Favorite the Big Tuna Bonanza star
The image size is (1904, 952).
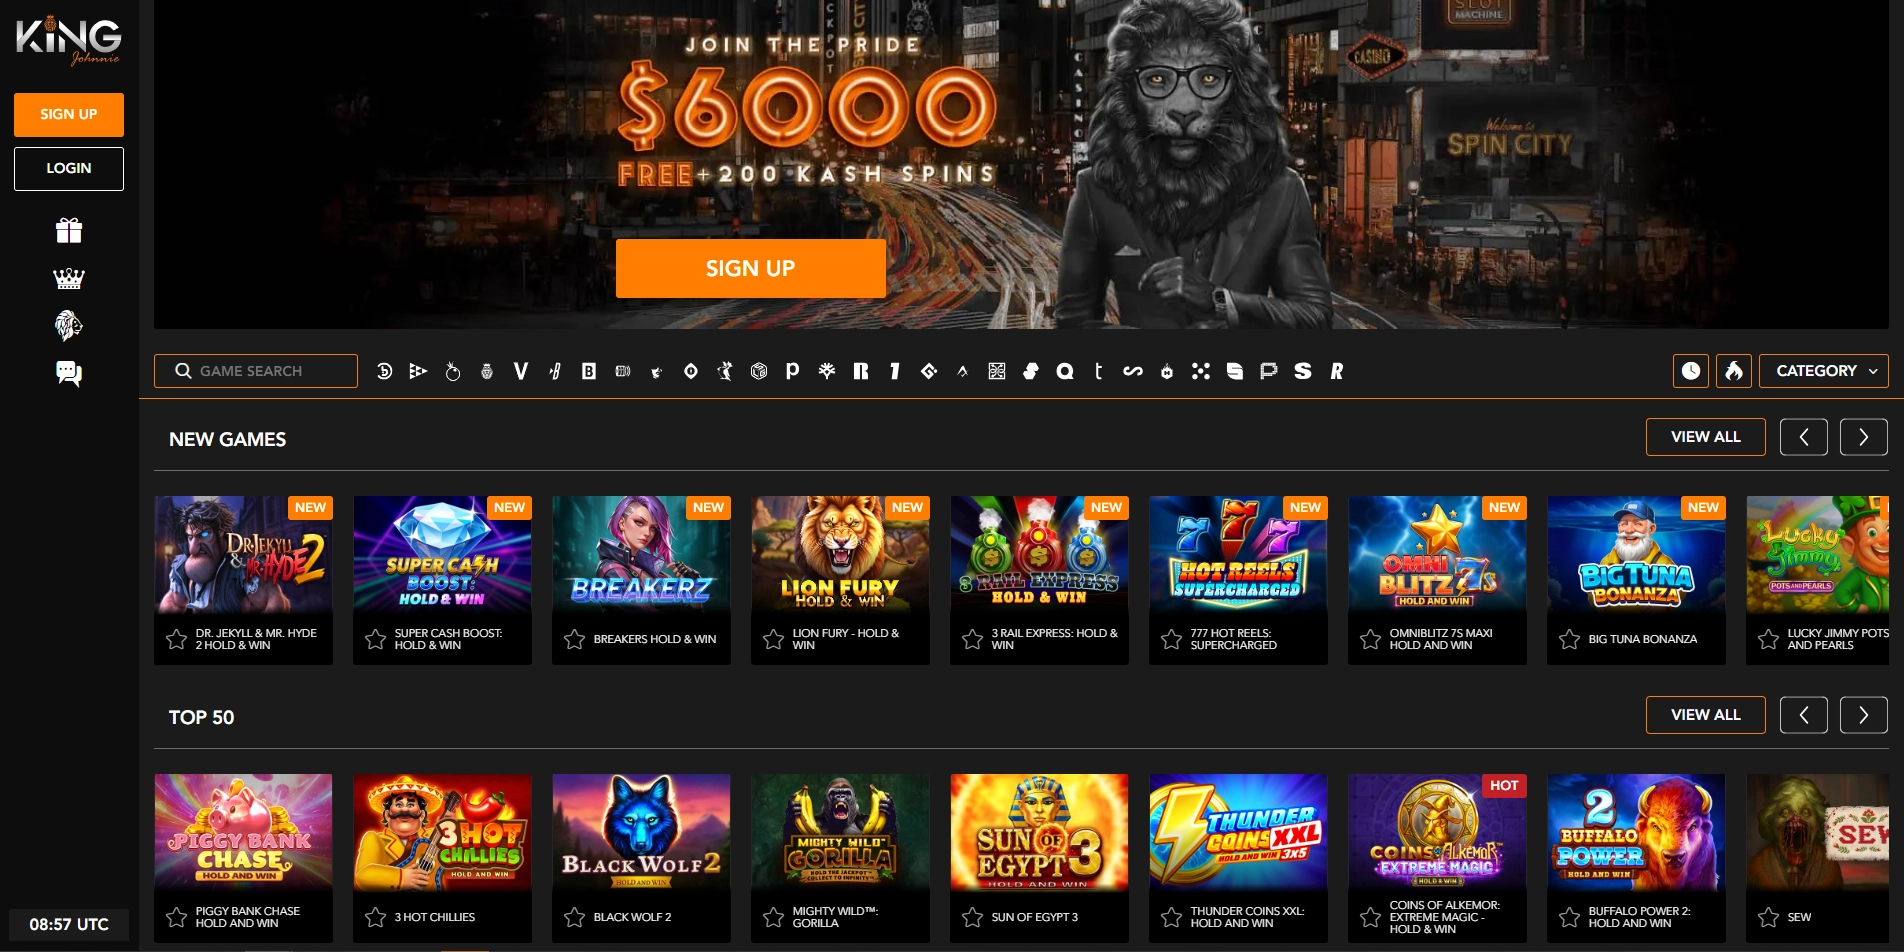pyautogui.click(x=1569, y=639)
